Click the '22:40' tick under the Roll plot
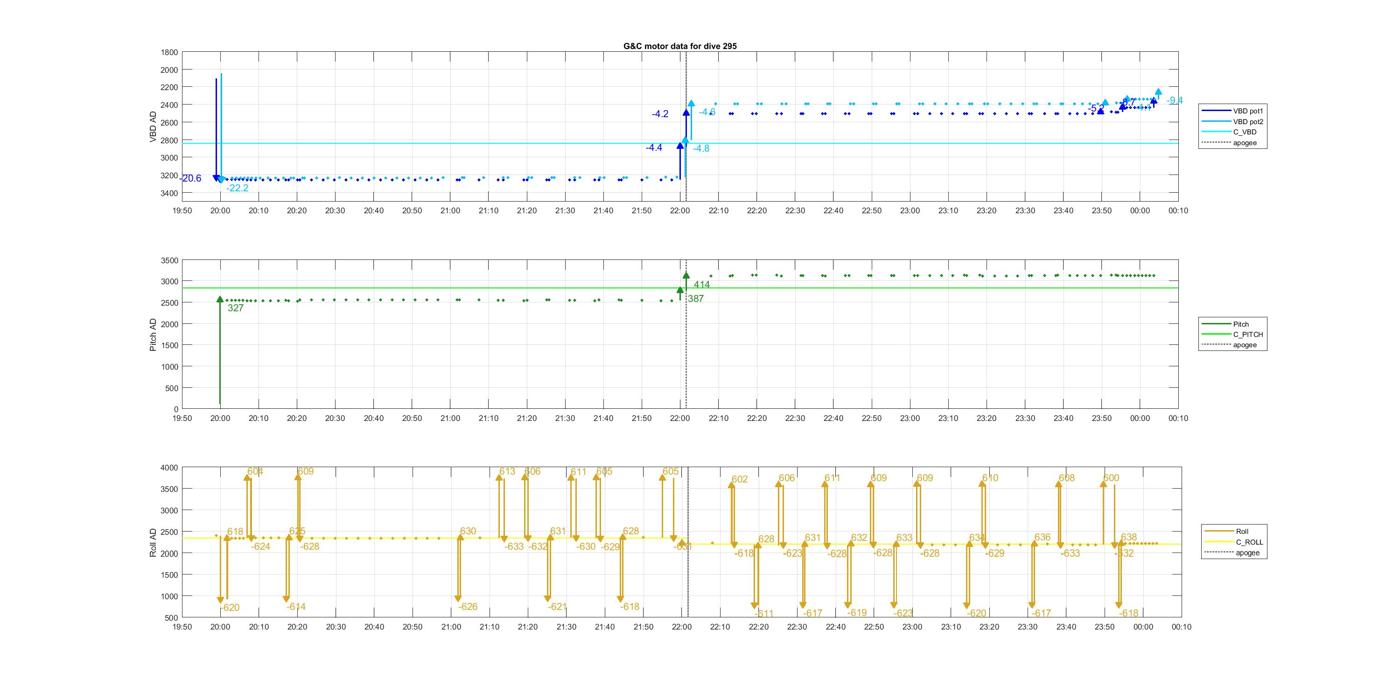Viewport: 1400px width, 693px height. click(835, 627)
